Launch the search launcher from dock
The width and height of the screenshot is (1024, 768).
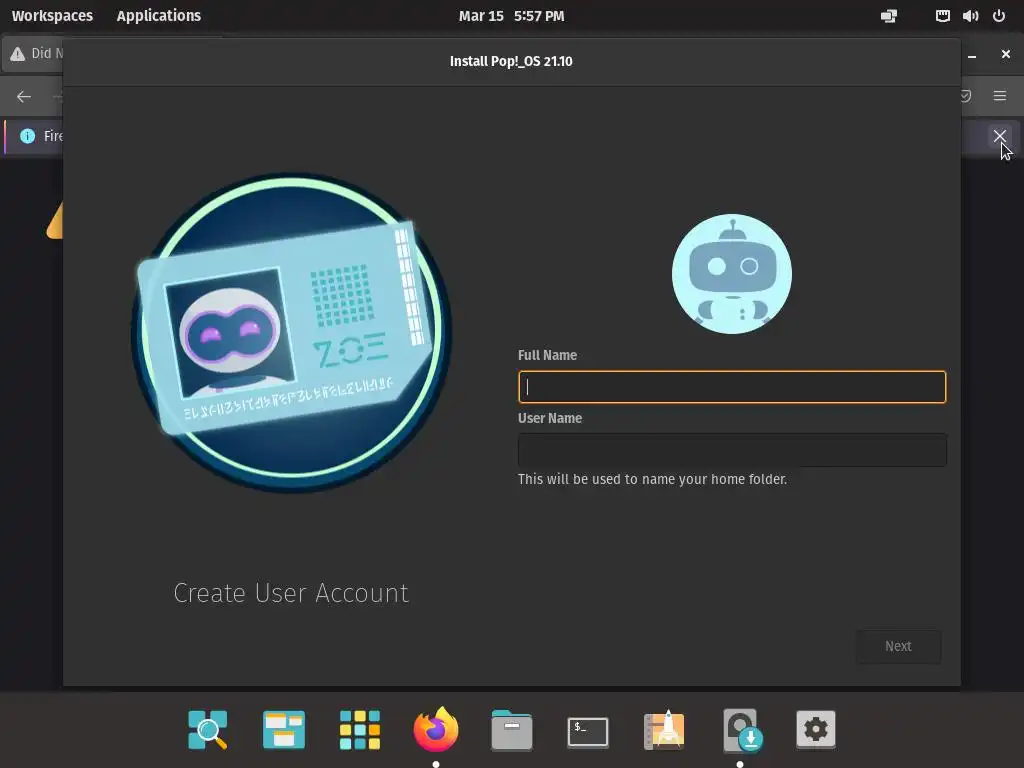tap(208, 729)
